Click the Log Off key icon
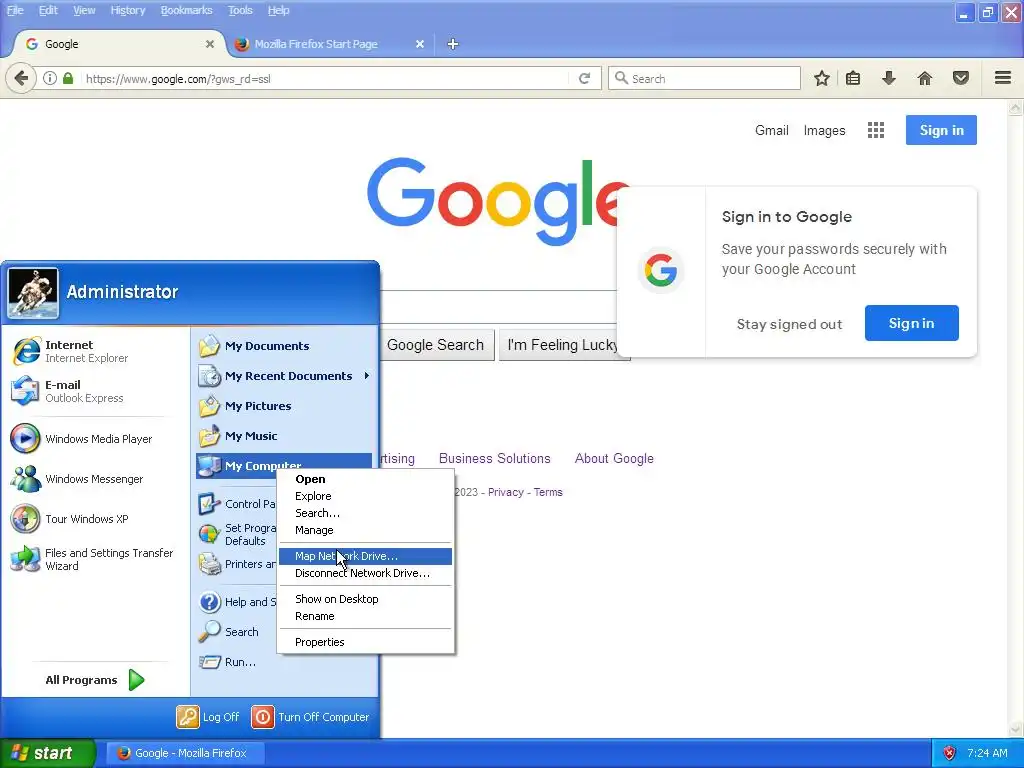Screen dimensions: 1024x768 [x=187, y=716]
